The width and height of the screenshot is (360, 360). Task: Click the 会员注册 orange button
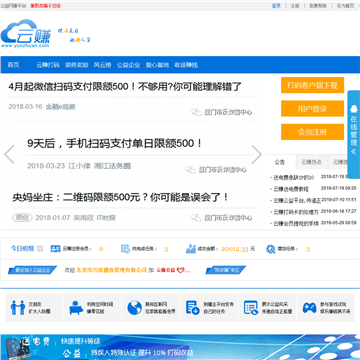(x=312, y=132)
